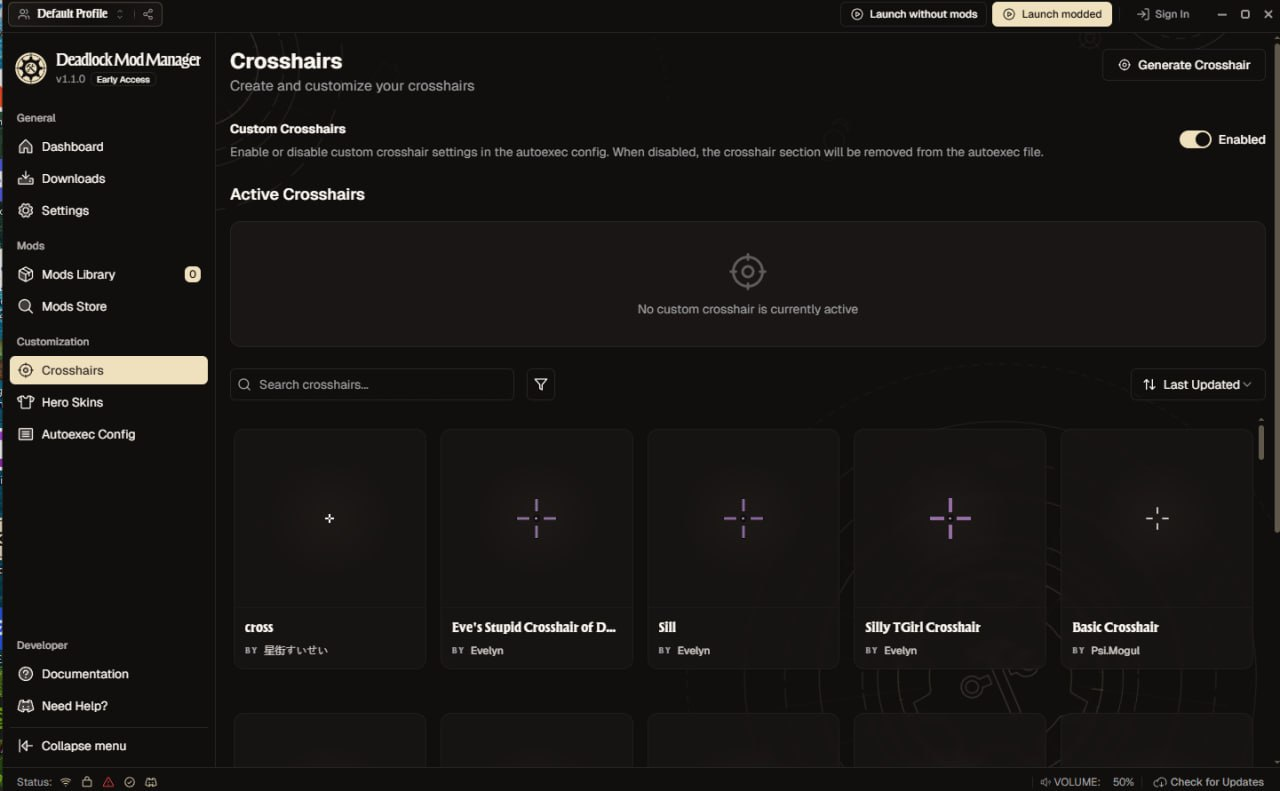The image size is (1280, 791).
Task: Navigate to Mods Library
Action: coord(109,275)
